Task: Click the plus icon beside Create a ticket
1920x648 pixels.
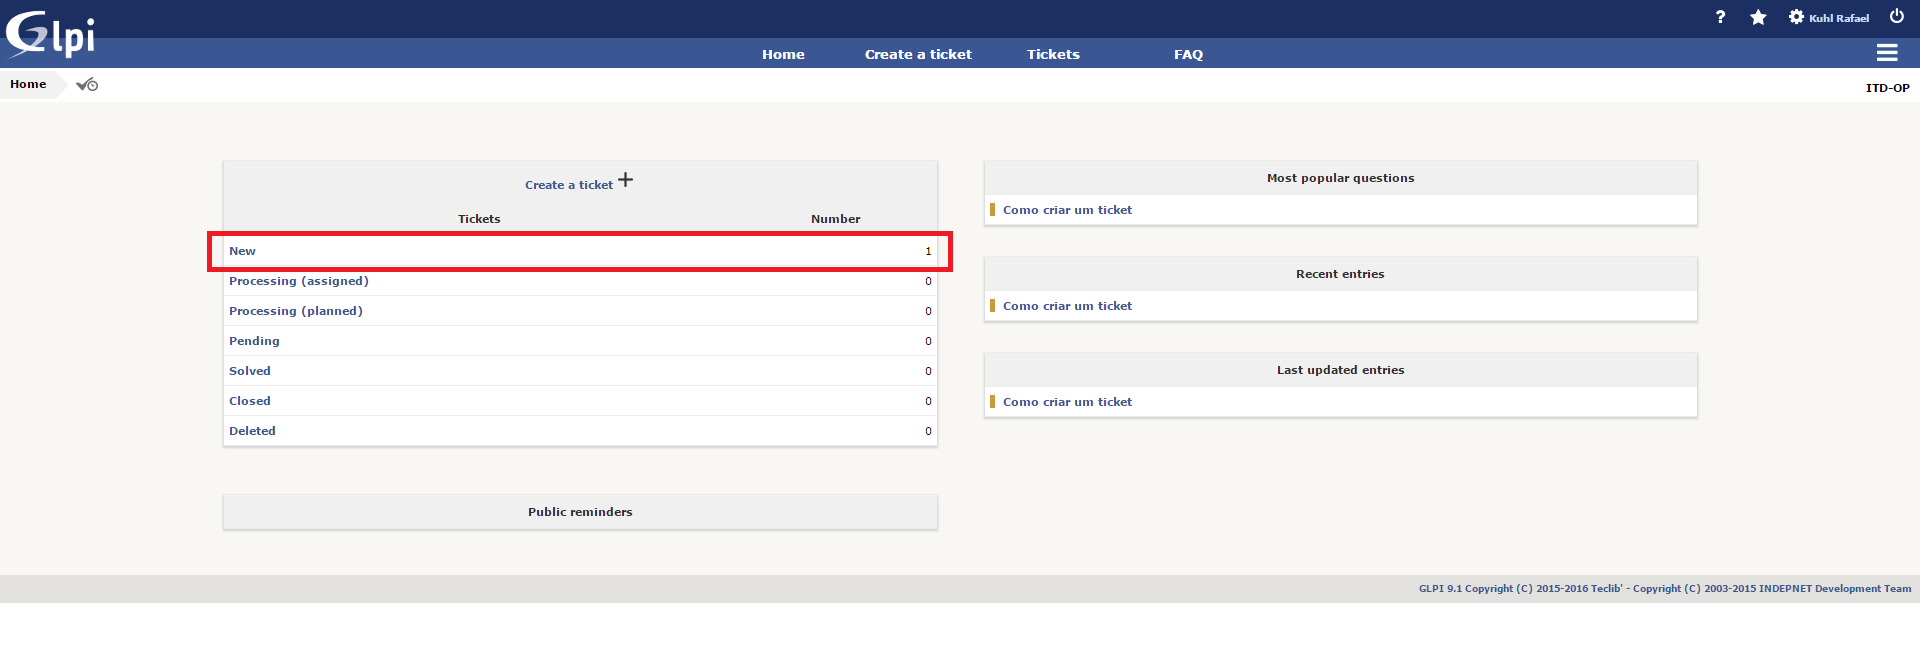Action: (625, 180)
